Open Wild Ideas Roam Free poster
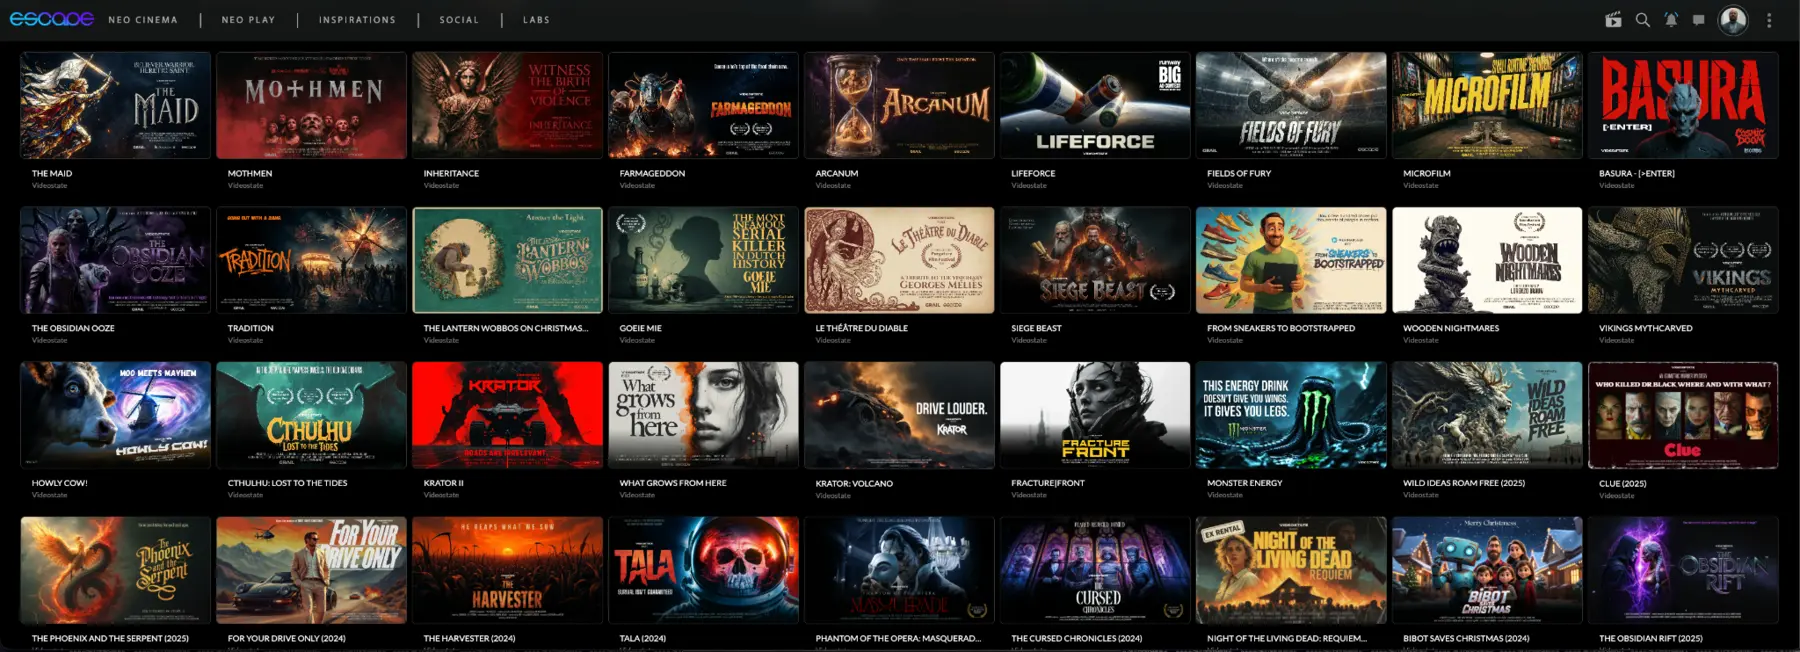The height and width of the screenshot is (652, 1800). point(1488,415)
